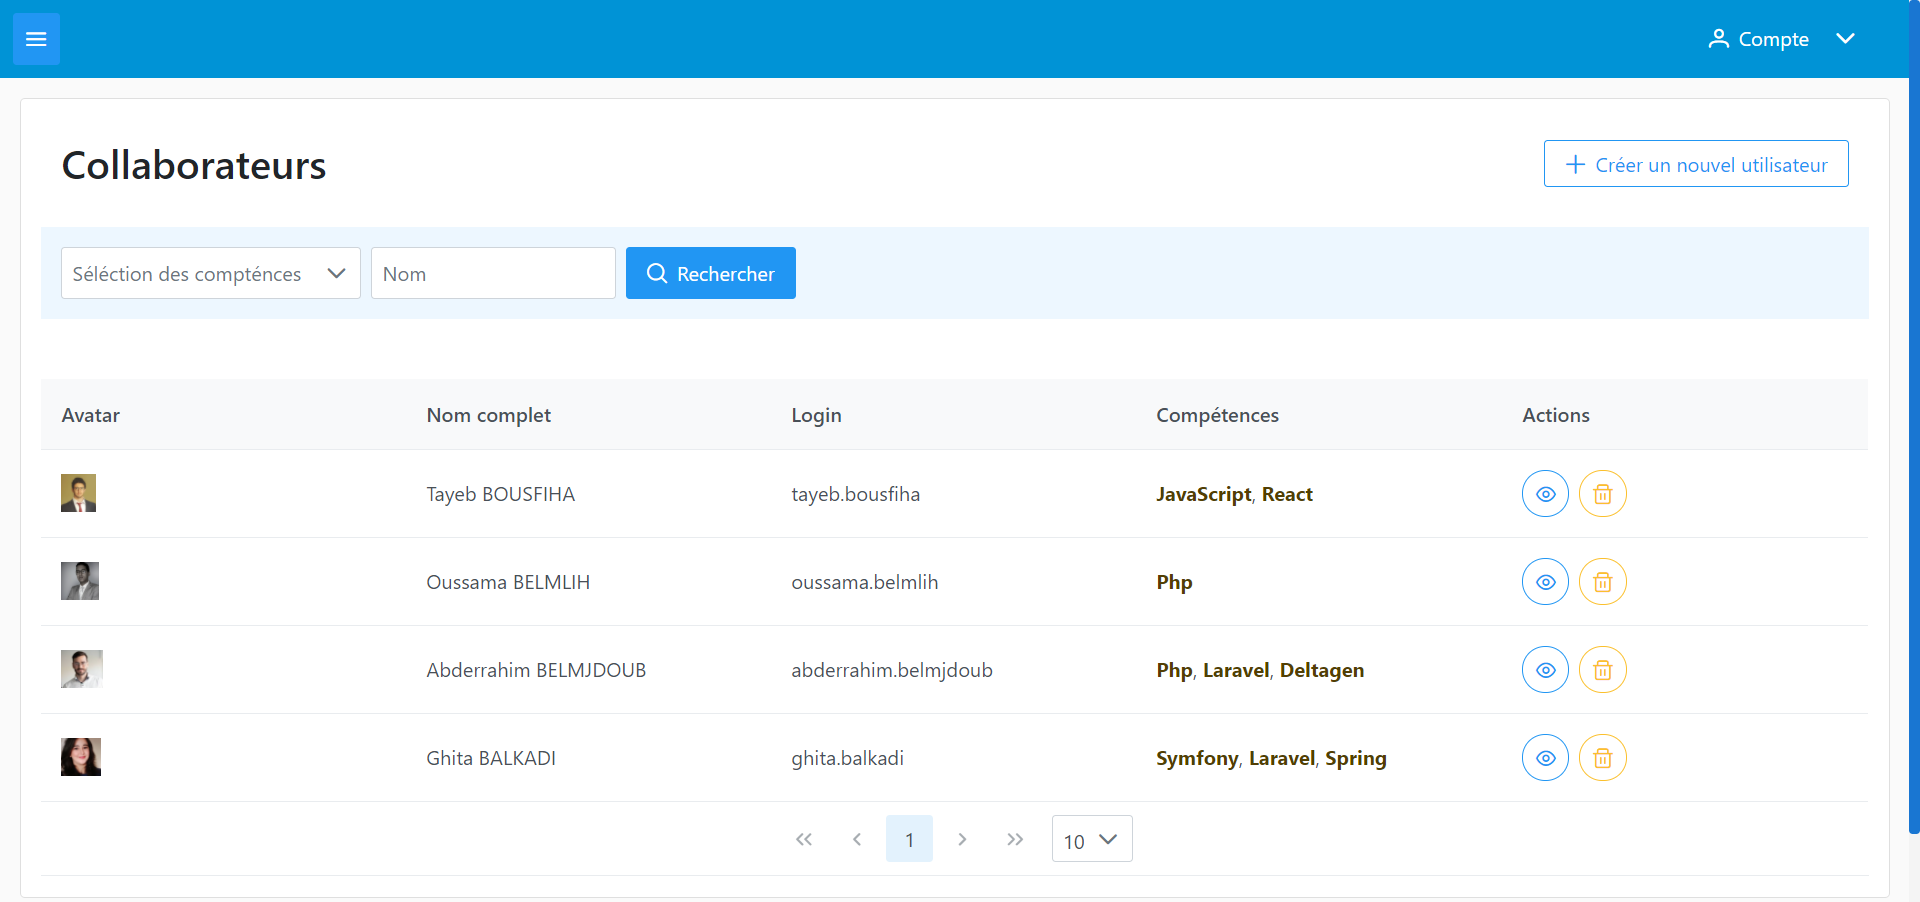1920x902 pixels.
Task: Expand the account menu chevron beside Compte
Action: pyautogui.click(x=1847, y=39)
